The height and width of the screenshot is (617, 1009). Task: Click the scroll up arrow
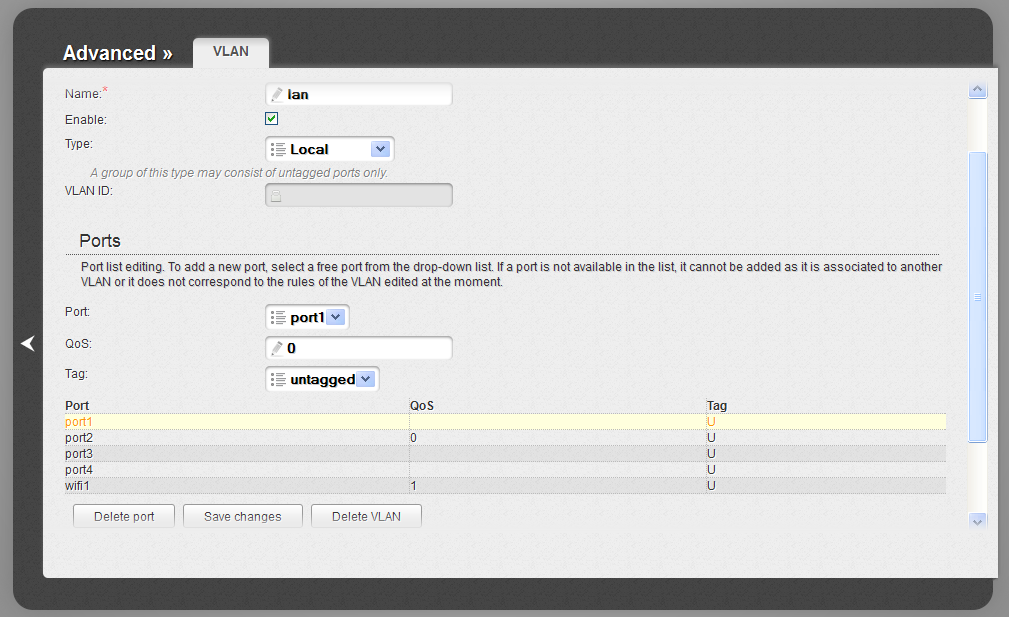click(977, 90)
